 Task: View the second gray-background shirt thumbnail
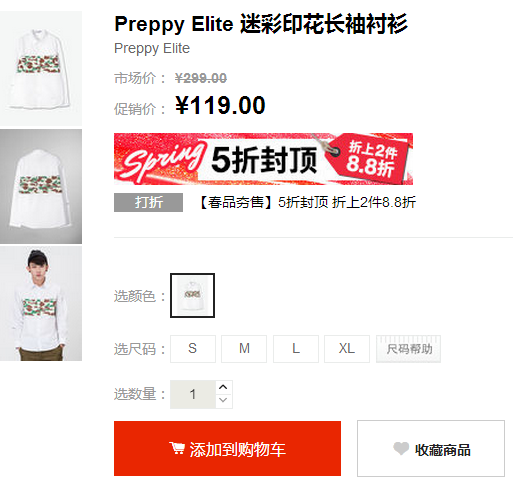pyautogui.click(x=41, y=186)
